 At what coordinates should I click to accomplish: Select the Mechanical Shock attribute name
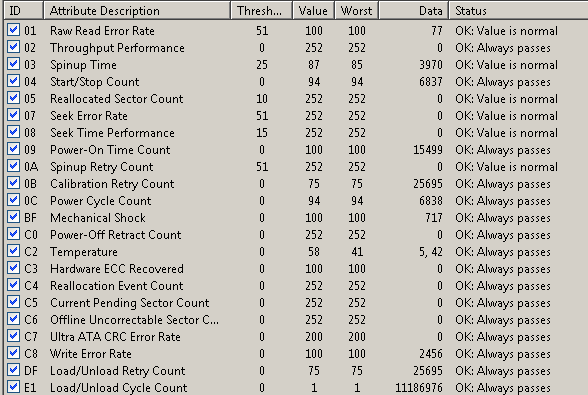98,218
